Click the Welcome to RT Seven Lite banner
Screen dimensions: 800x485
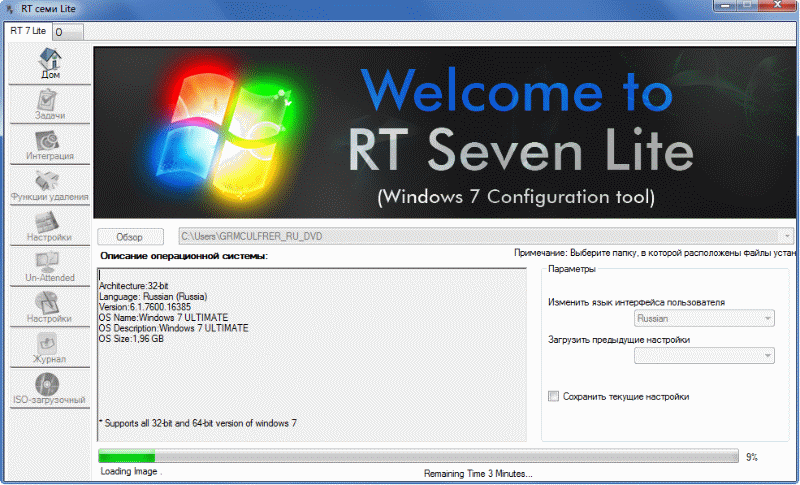[444, 133]
